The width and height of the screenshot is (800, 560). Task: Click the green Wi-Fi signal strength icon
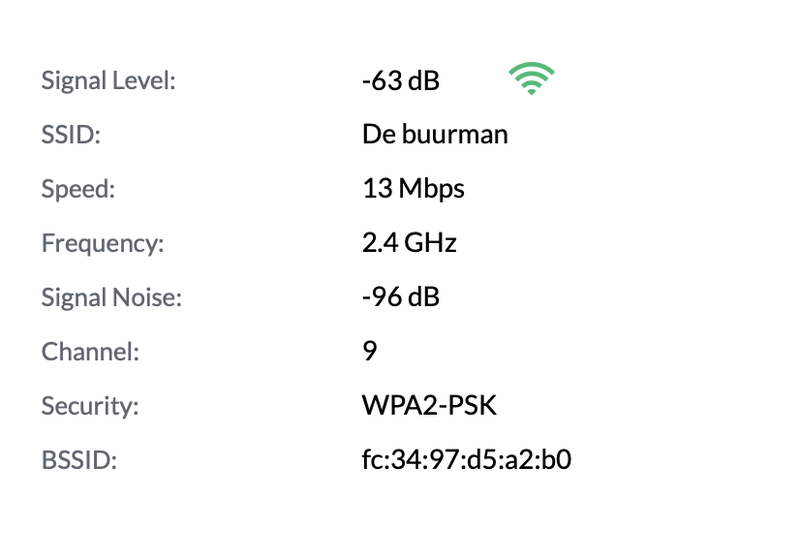pyautogui.click(x=531, y=78)
